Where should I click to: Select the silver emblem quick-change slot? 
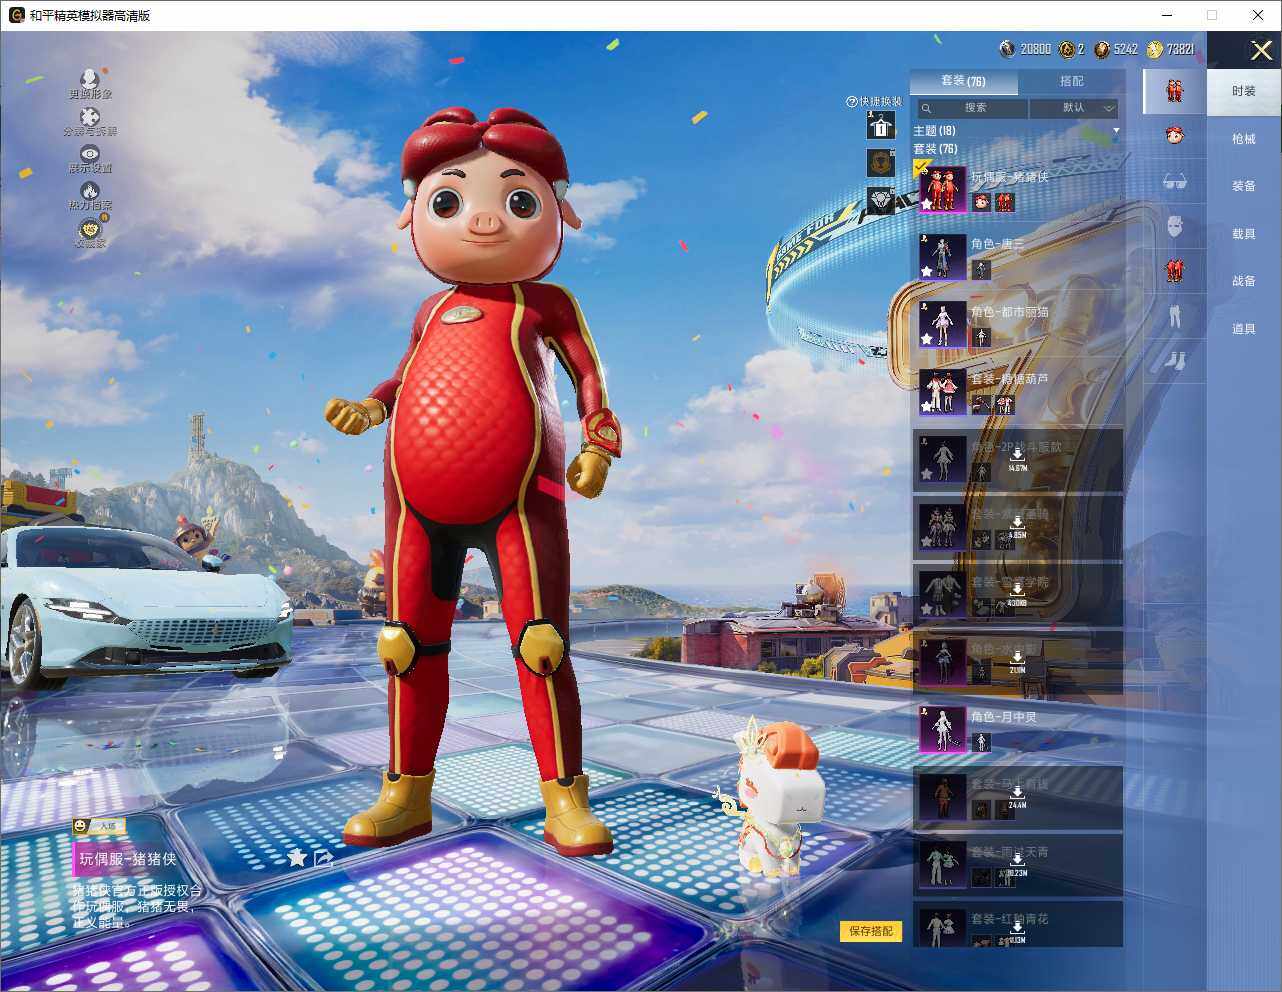(x=881, y=200)
